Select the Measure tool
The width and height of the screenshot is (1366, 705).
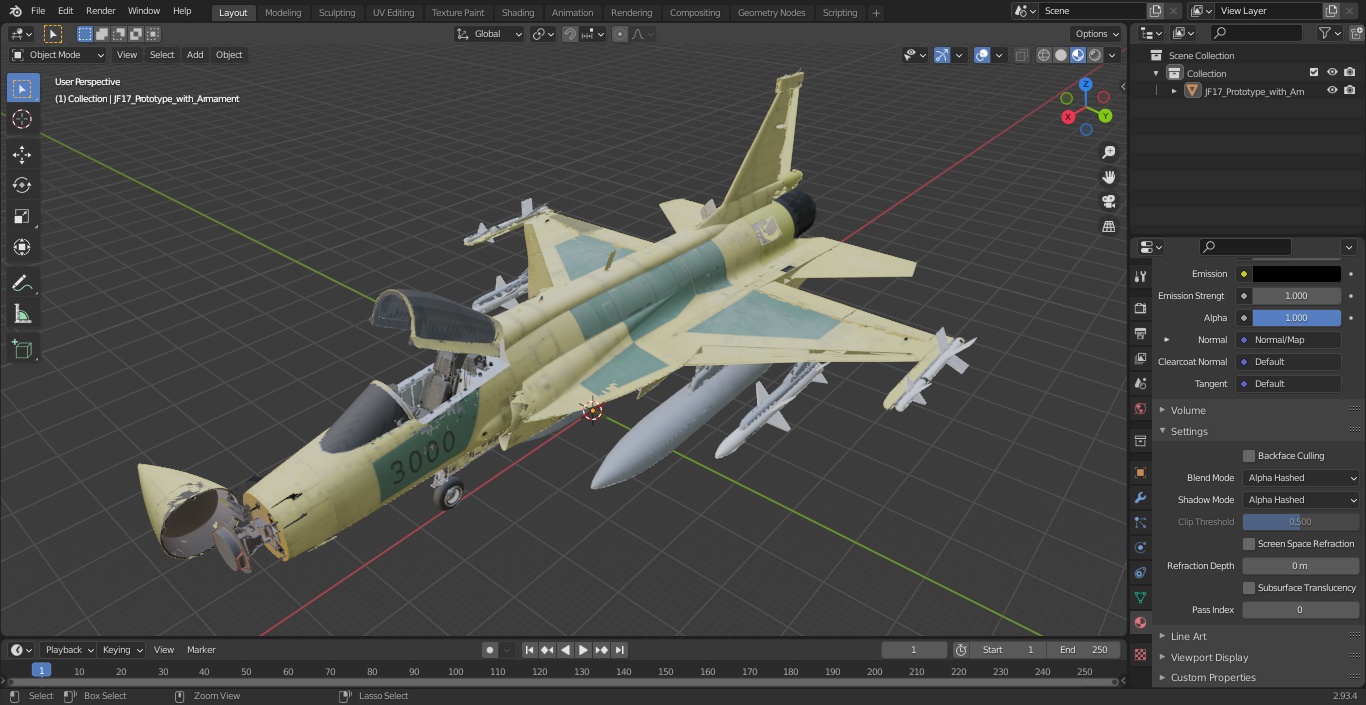point(22,315)
